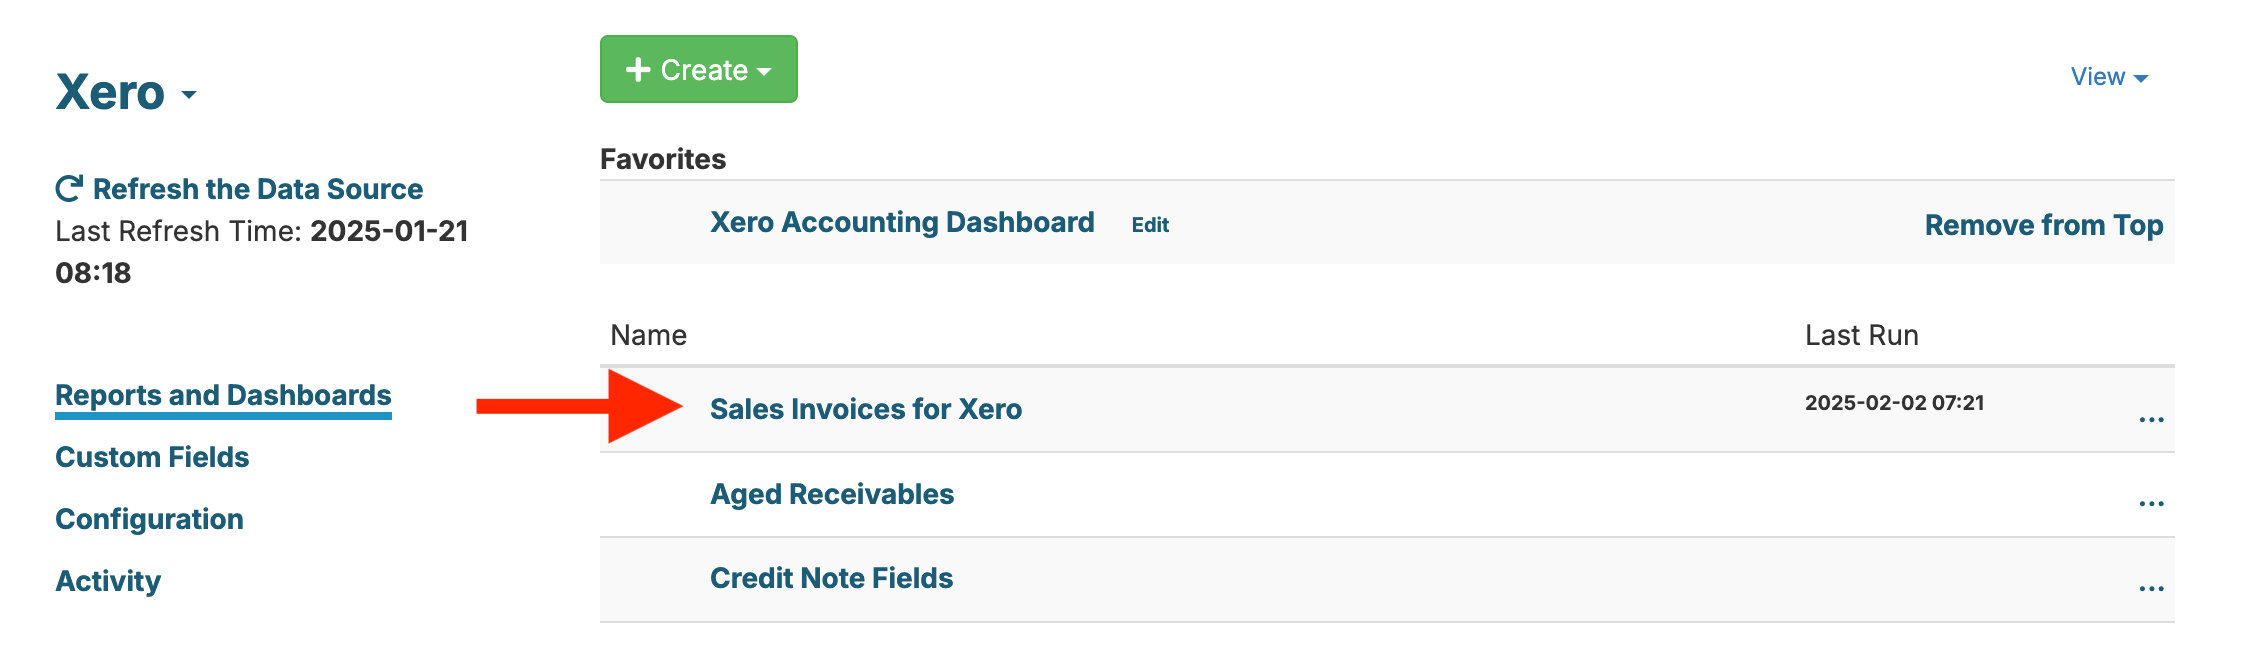Open the Credit Note Fields report
The width and height of the screenshot is (2258, 646).
coord(831,578)
